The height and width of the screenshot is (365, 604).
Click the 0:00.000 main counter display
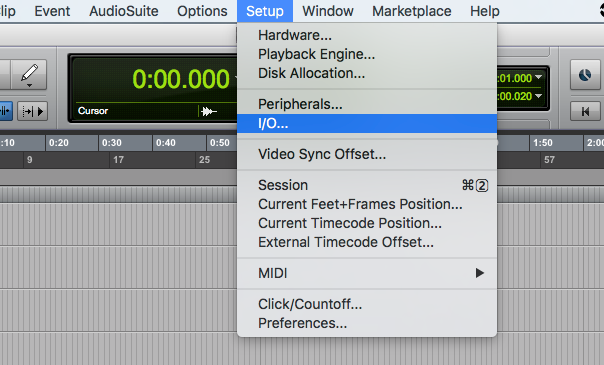pyautogui.click(x=181, y=79)
